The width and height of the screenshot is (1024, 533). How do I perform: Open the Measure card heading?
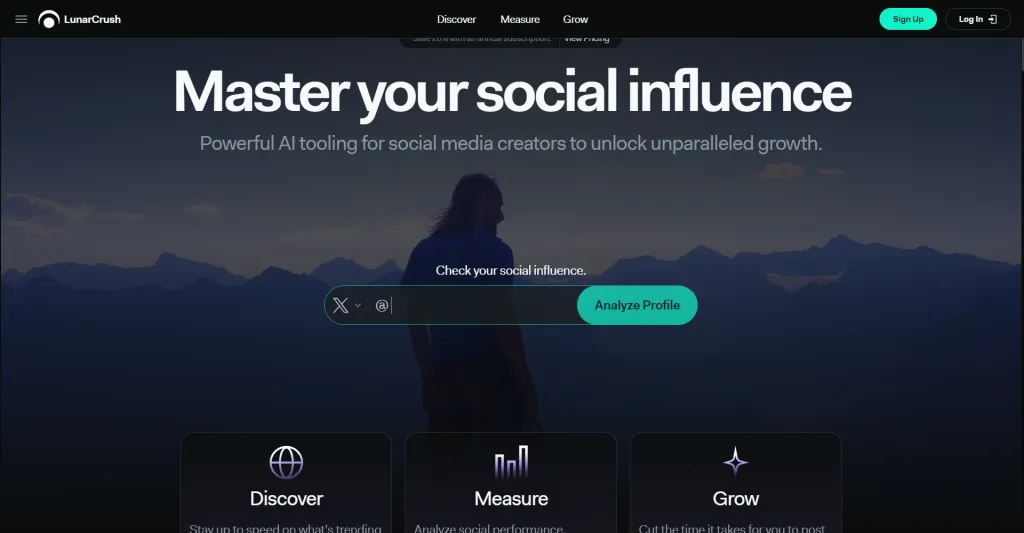[x=511, y=498]
